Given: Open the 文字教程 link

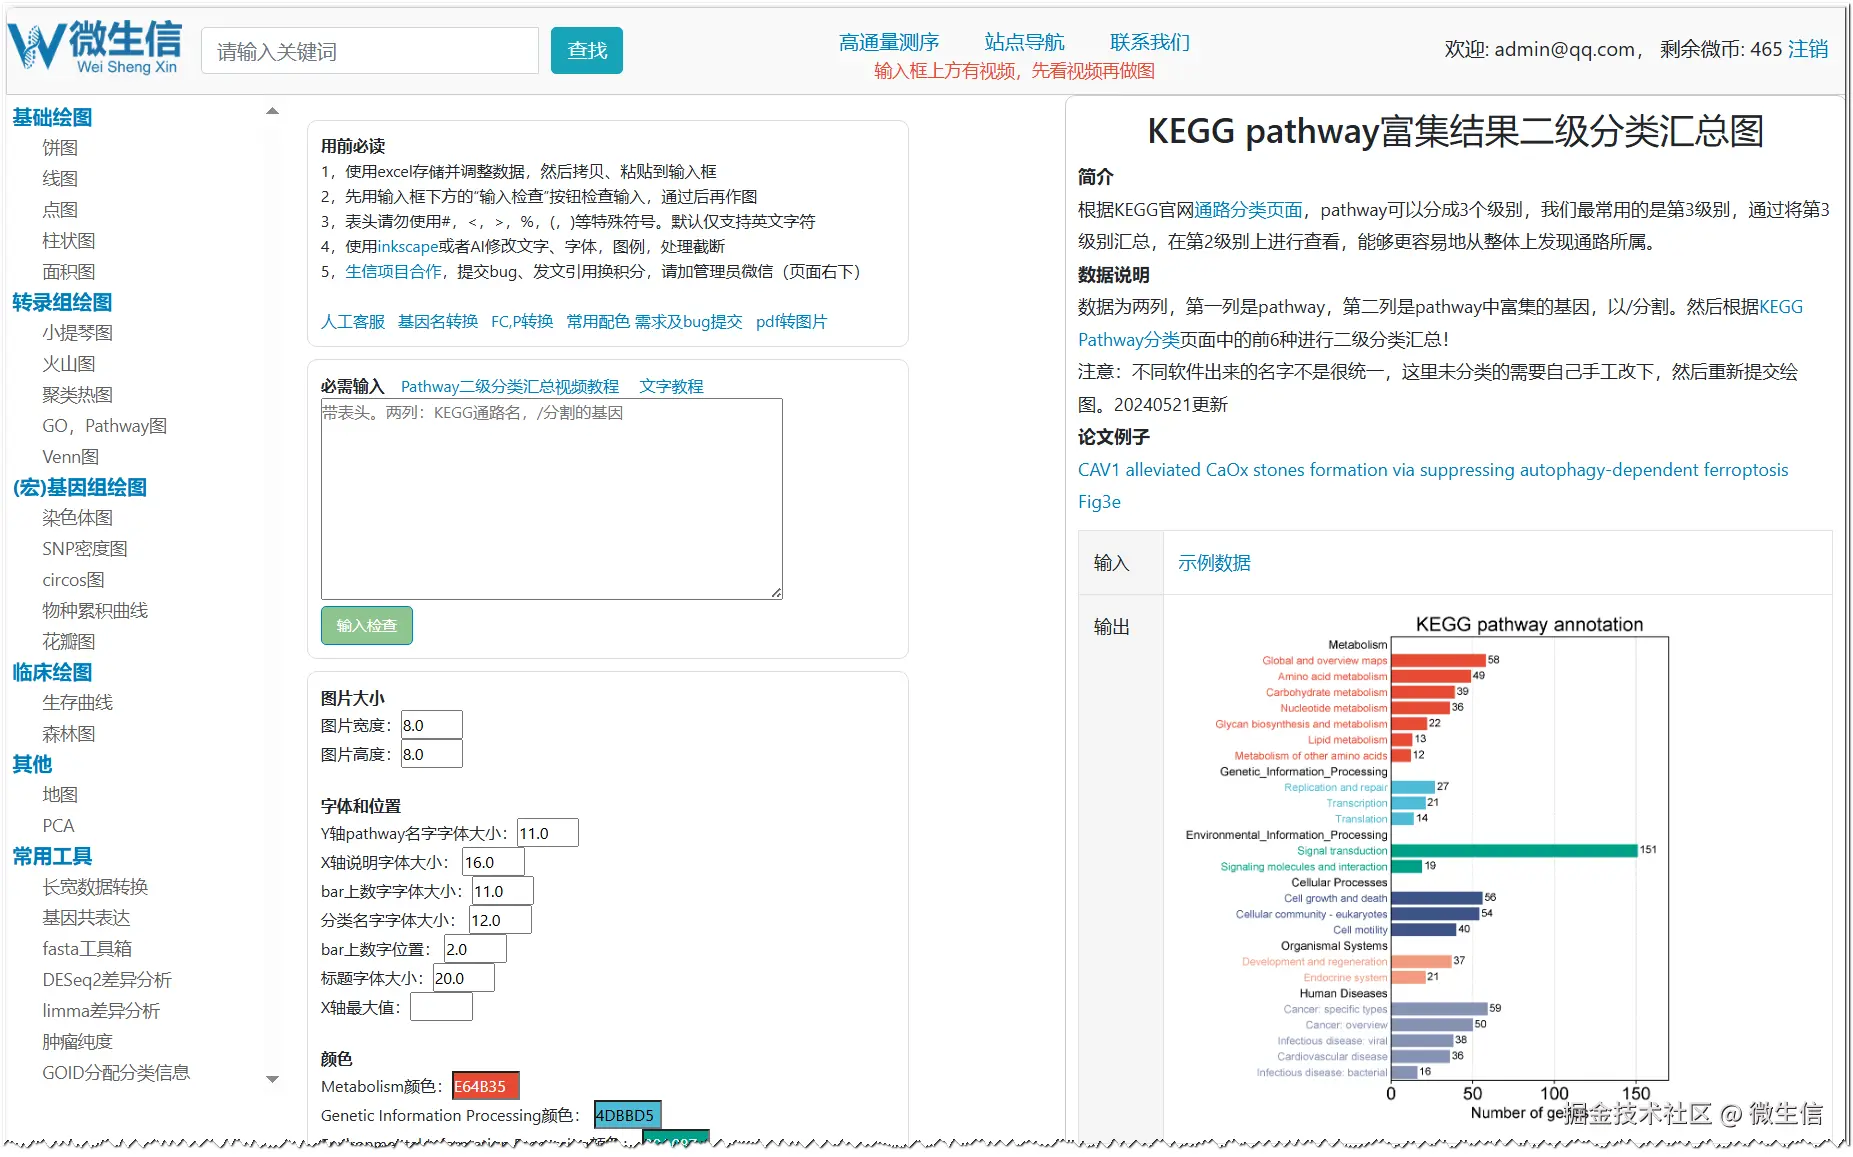Looking at the screenshot, I should pyautogui.click(x=671, y=387).
